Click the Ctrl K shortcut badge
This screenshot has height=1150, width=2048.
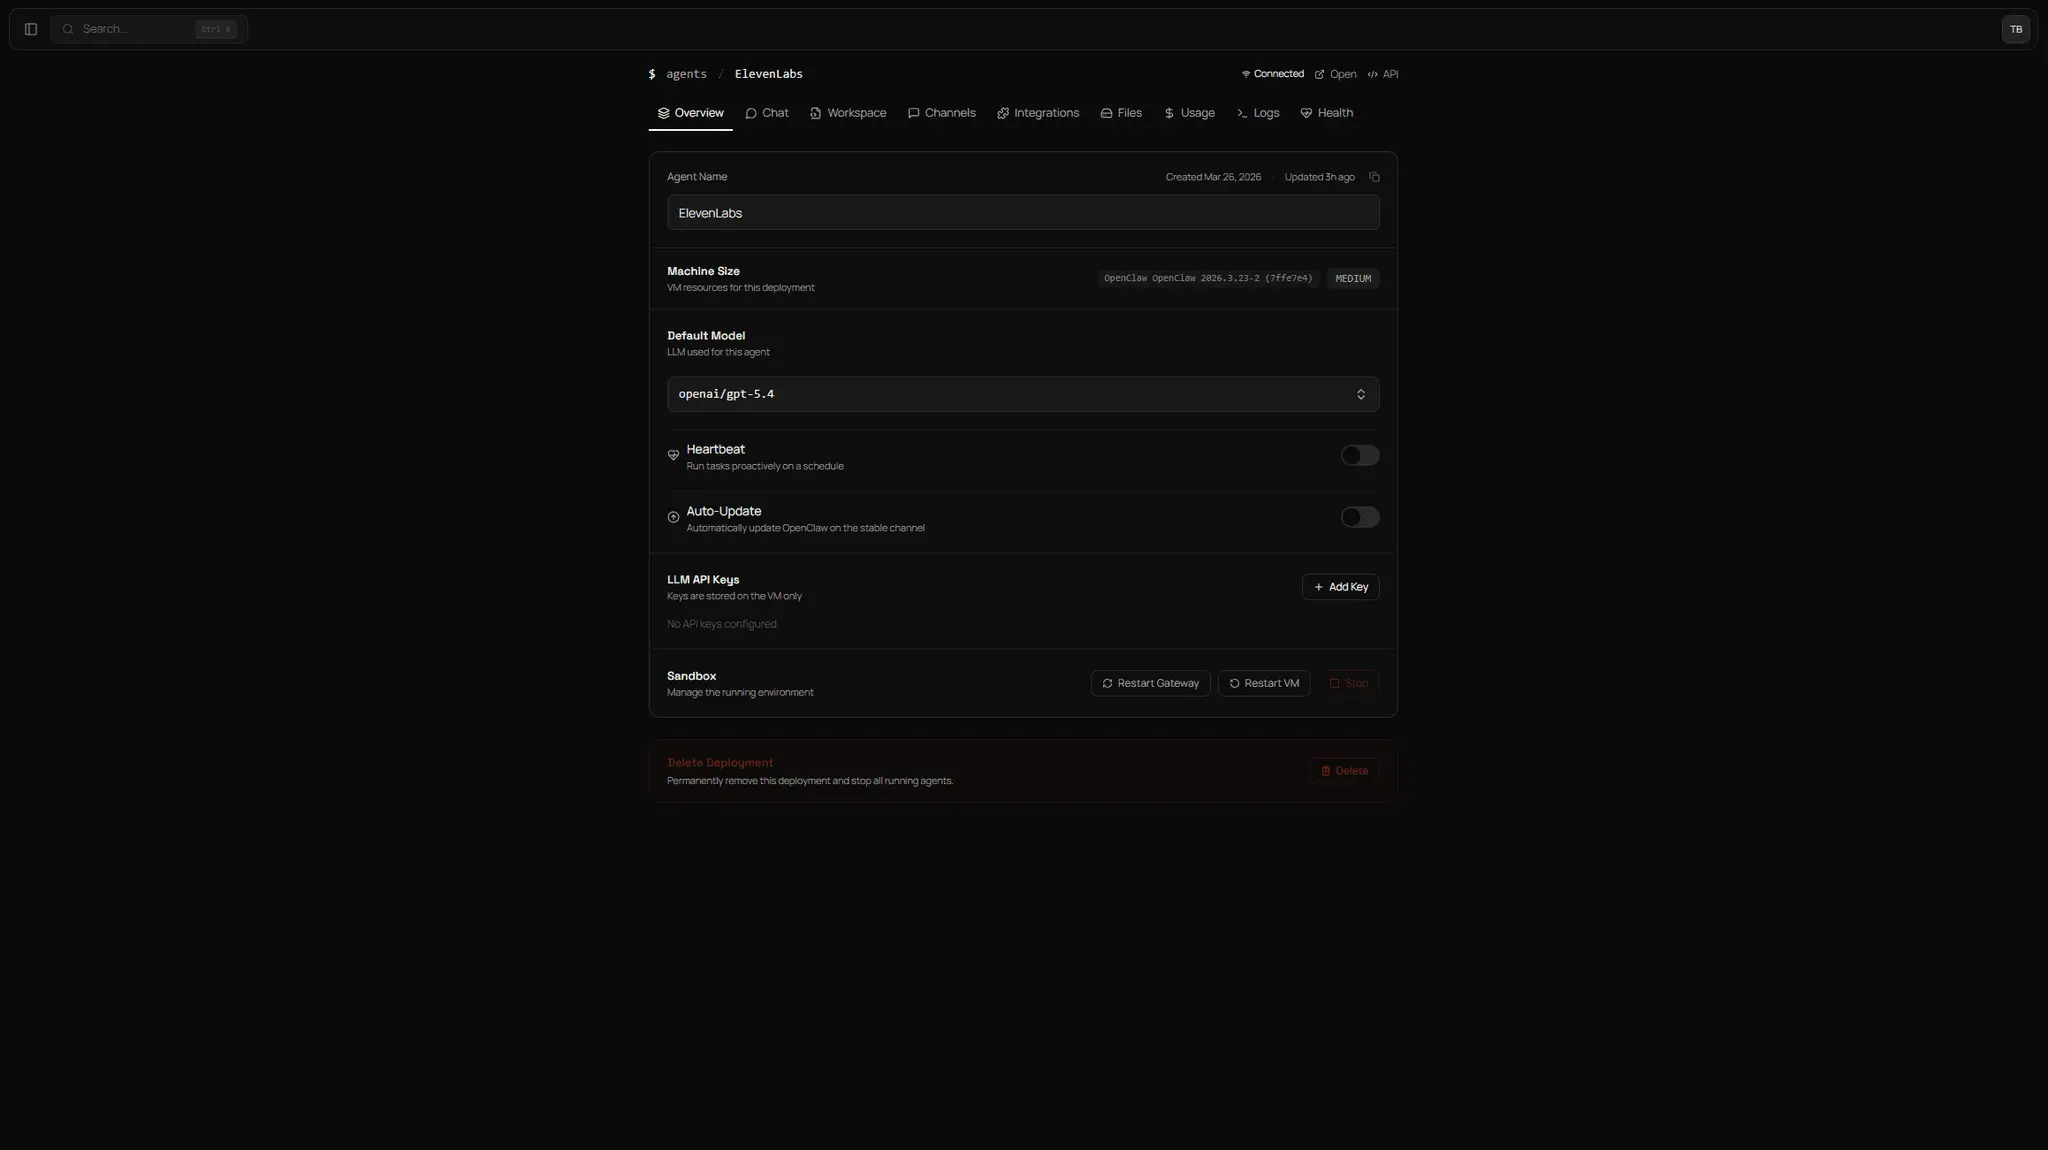[x=216, y=29]
